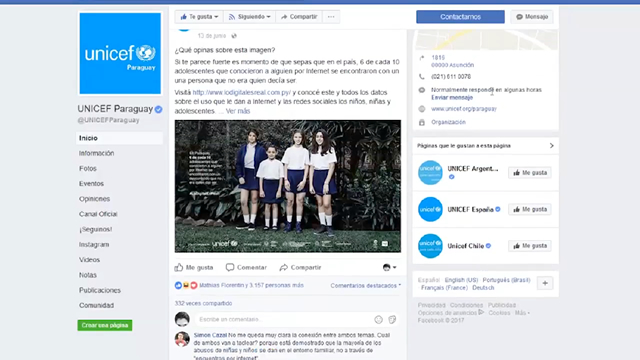Viewport: 640px width, 360px height.
Task: Click the post date 13 de junio
Action: click(x=211, y=36)
